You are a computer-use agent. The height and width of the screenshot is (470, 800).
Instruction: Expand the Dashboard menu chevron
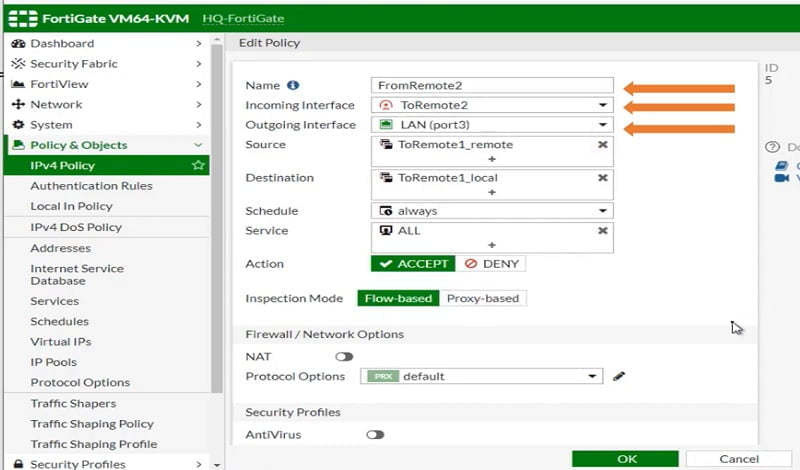pyautogui.click(x=198, y=43)
